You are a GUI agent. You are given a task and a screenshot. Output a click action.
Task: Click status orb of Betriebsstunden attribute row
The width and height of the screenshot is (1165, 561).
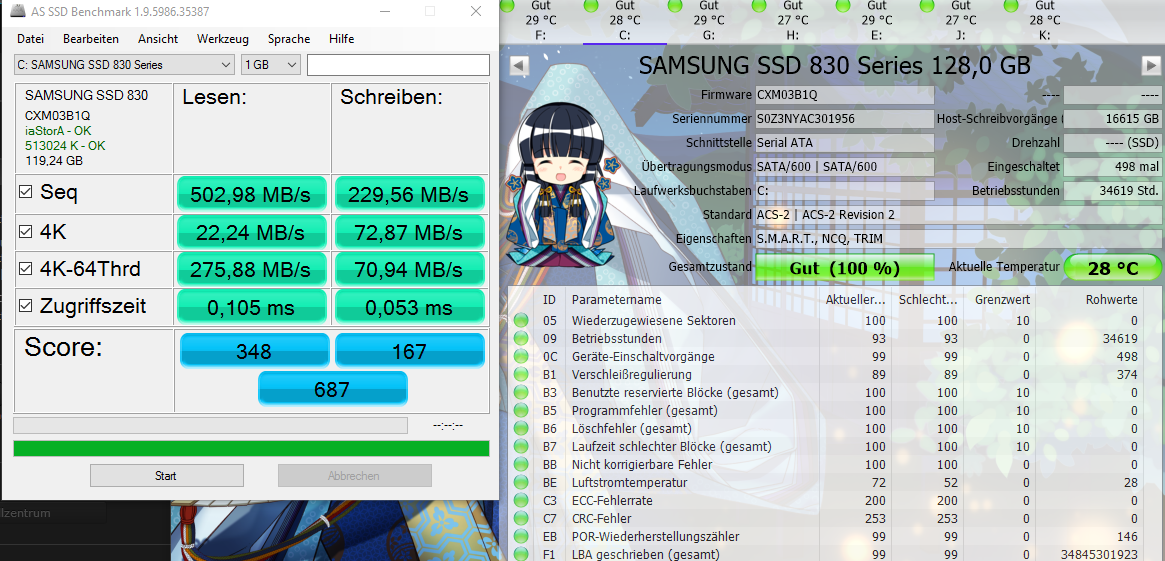point(521,339)
